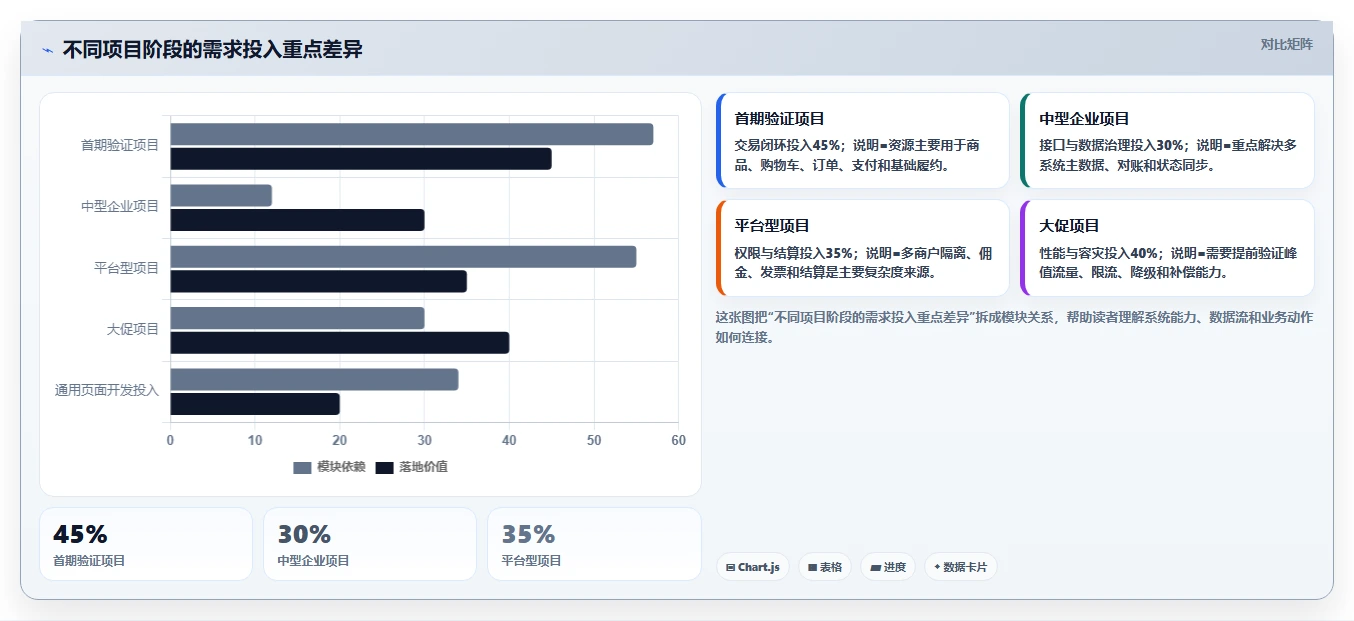Click the x-axis value 60
The image size is (1354, 621).
click(679, 440)
